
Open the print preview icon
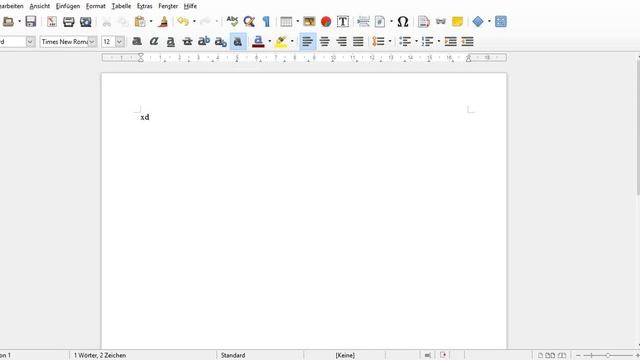(x=85, y=22)
